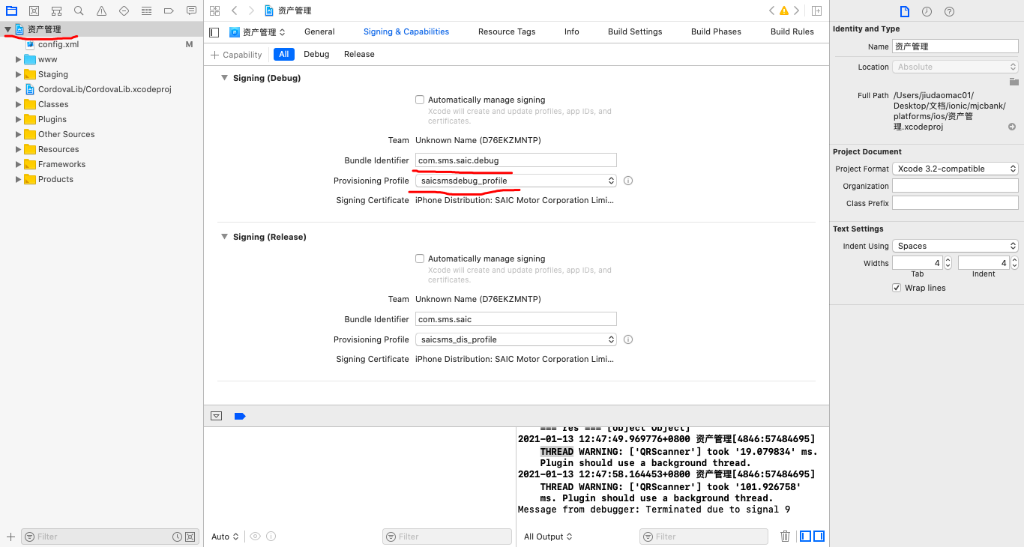1024x547 pixels.
Task: Add an editor split on right
Action: click(x=817, y=10)
